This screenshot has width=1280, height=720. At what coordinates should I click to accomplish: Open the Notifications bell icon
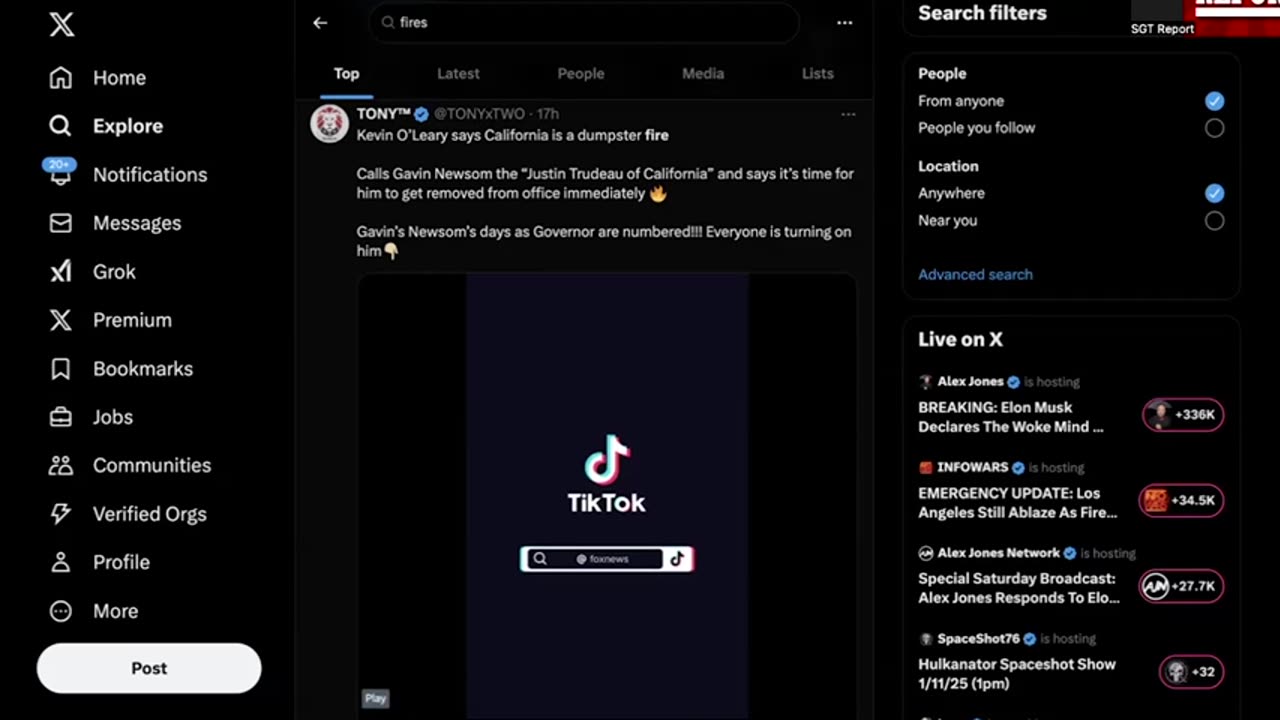[x=60, y=174]
